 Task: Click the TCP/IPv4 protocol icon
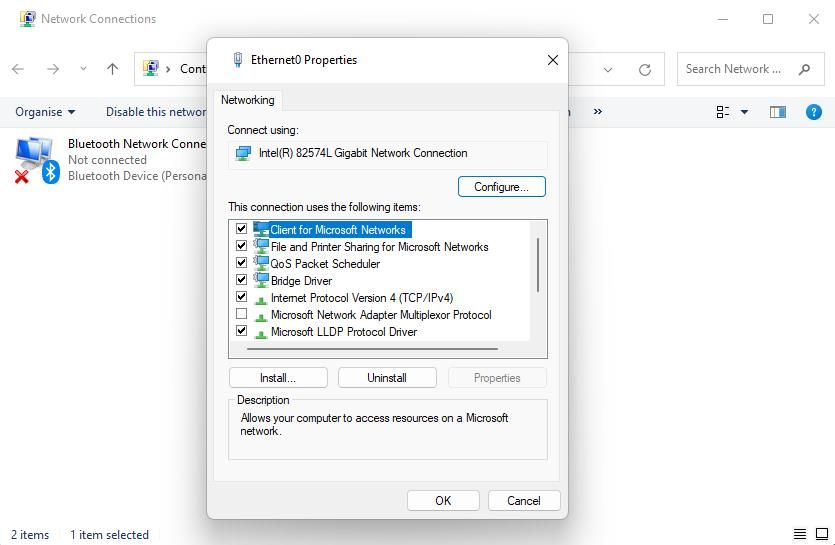(260, 299)
